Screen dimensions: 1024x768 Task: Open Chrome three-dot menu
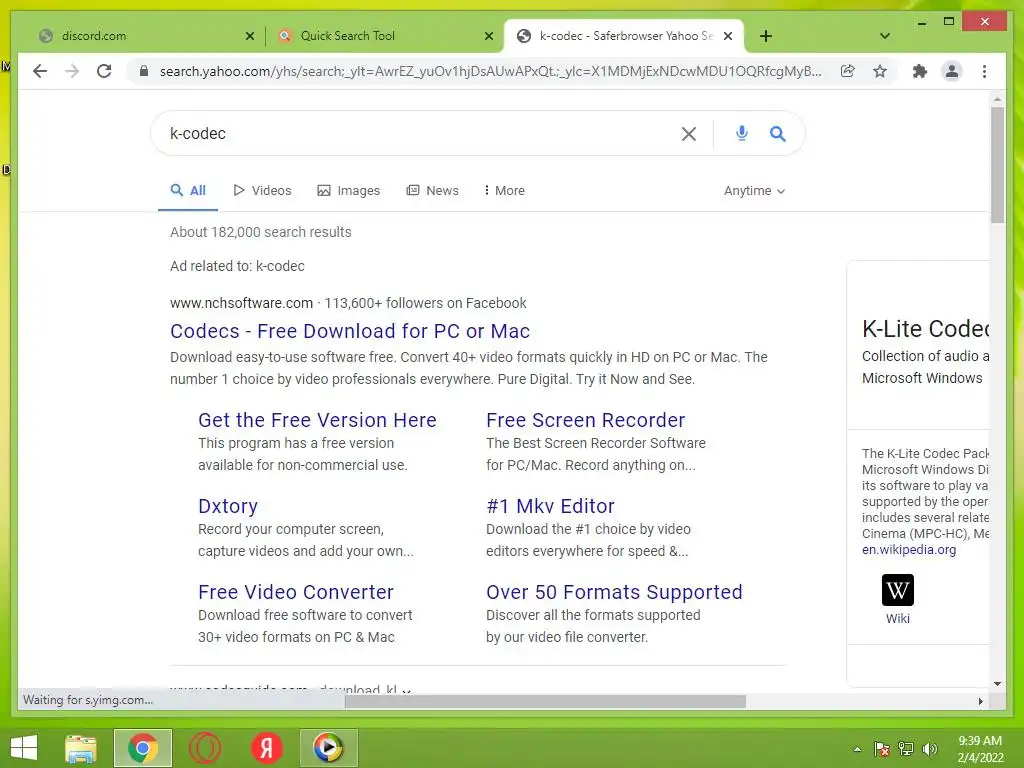pos(984,71)
